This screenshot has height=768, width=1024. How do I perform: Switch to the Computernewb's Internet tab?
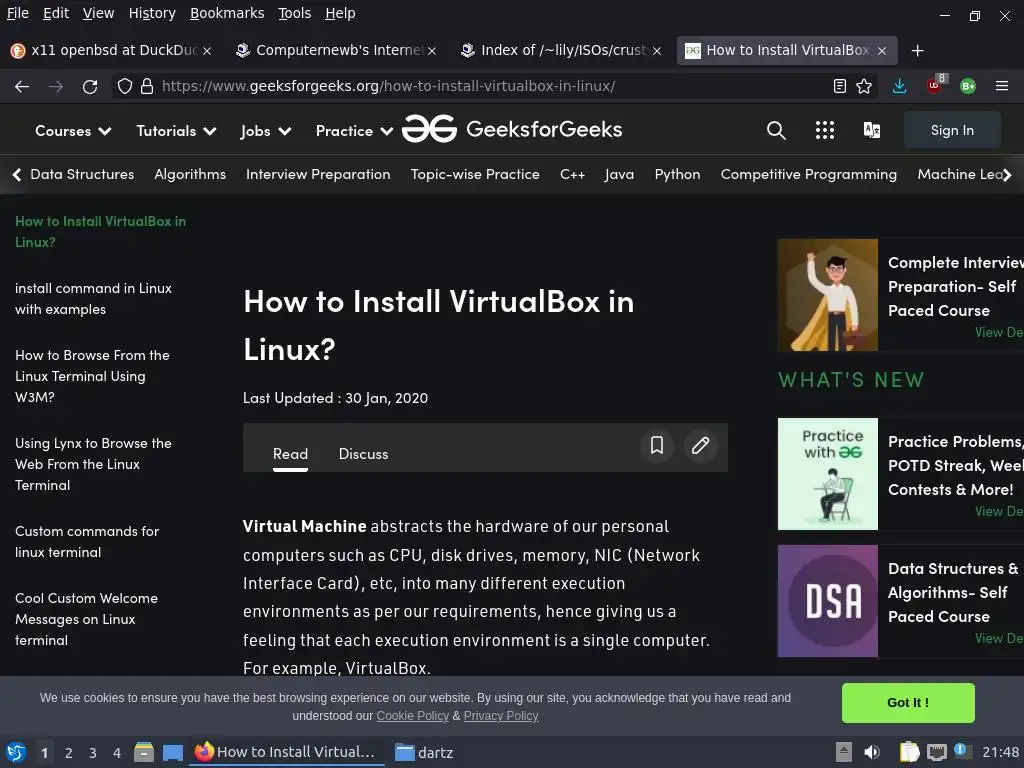tap(337, 50)
